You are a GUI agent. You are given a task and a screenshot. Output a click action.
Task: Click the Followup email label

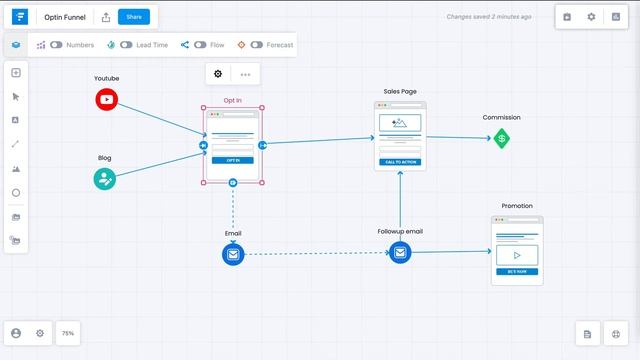coord(400,231)
